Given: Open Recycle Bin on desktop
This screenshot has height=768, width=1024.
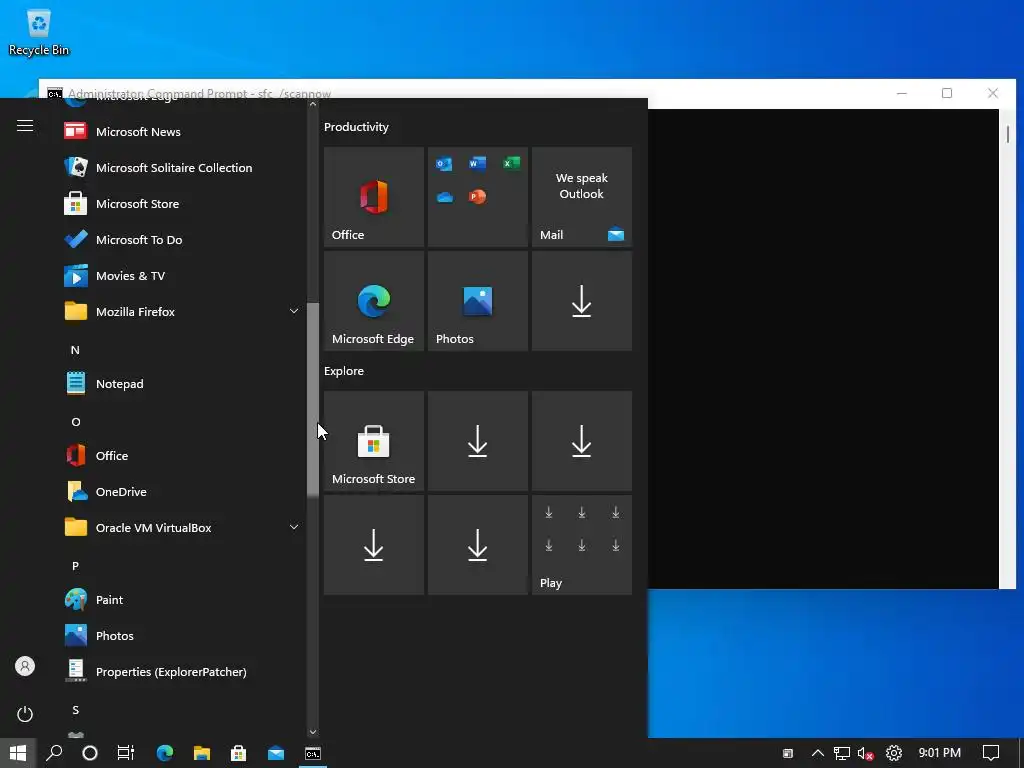Looking at the screenshot, I should 39,33.
